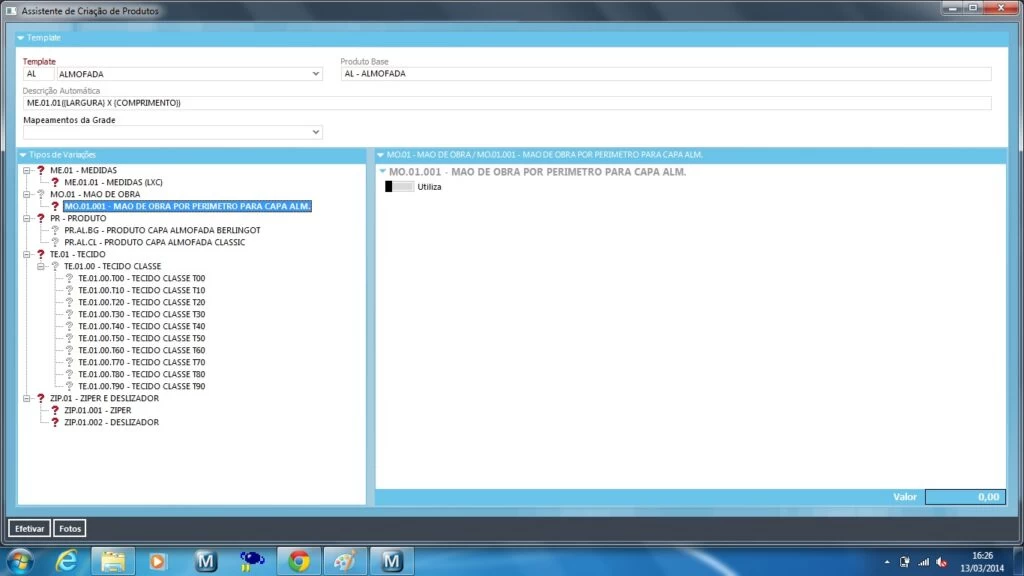Toggle the Utiliza switch
Viewport: 1024px width, 576px height.
(399, 187)
